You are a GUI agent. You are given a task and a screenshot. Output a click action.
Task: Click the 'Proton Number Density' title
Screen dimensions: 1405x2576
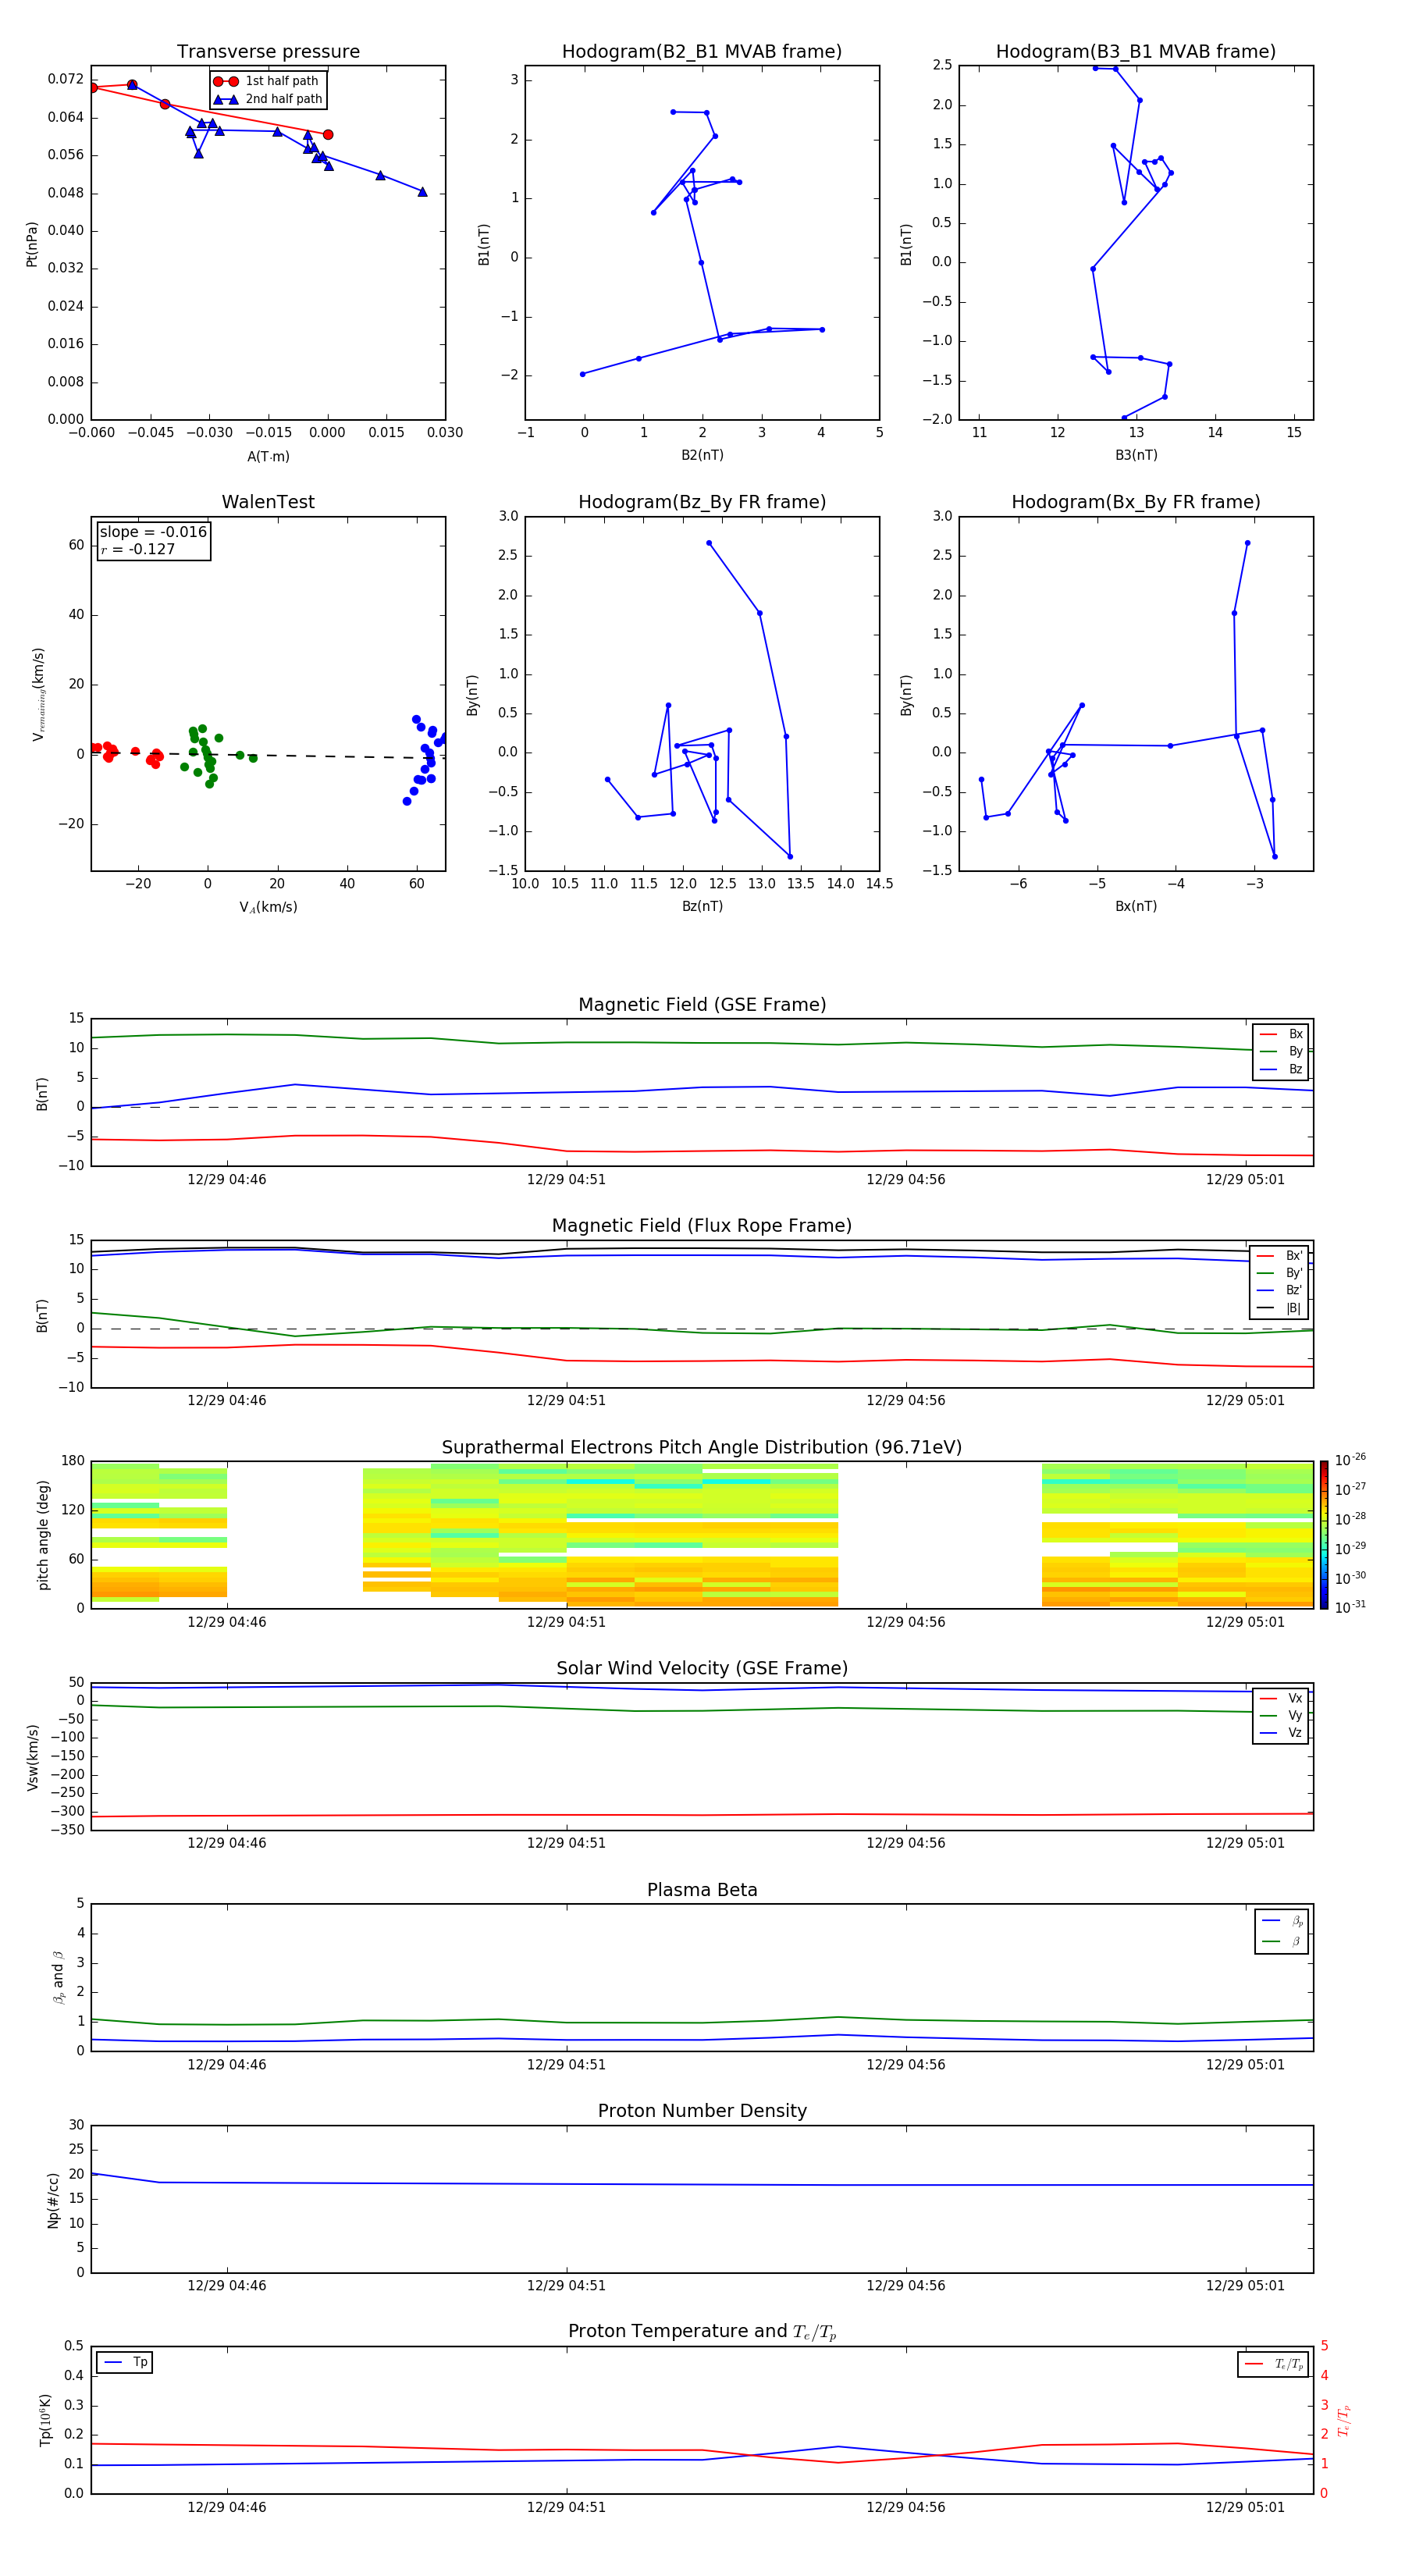[x=702, y=2112]
